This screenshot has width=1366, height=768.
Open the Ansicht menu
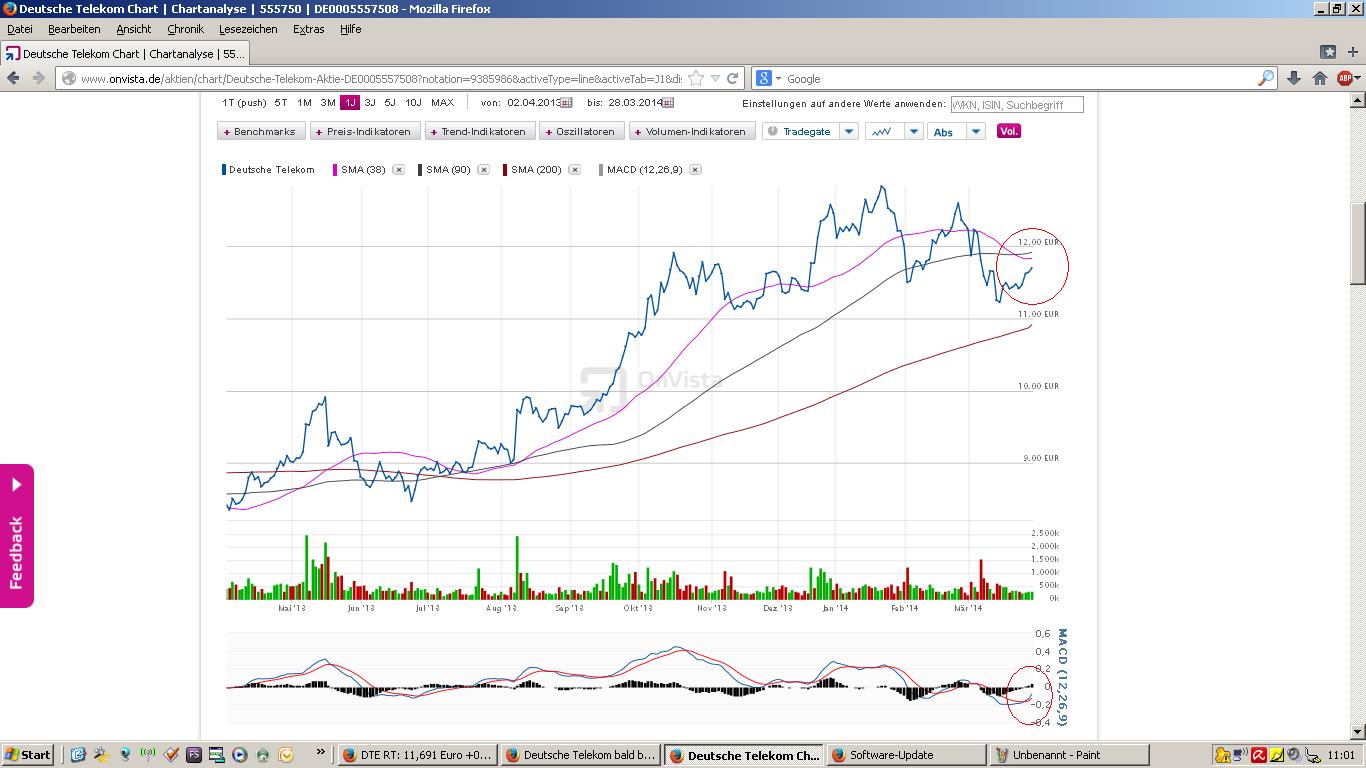point(134,29)
